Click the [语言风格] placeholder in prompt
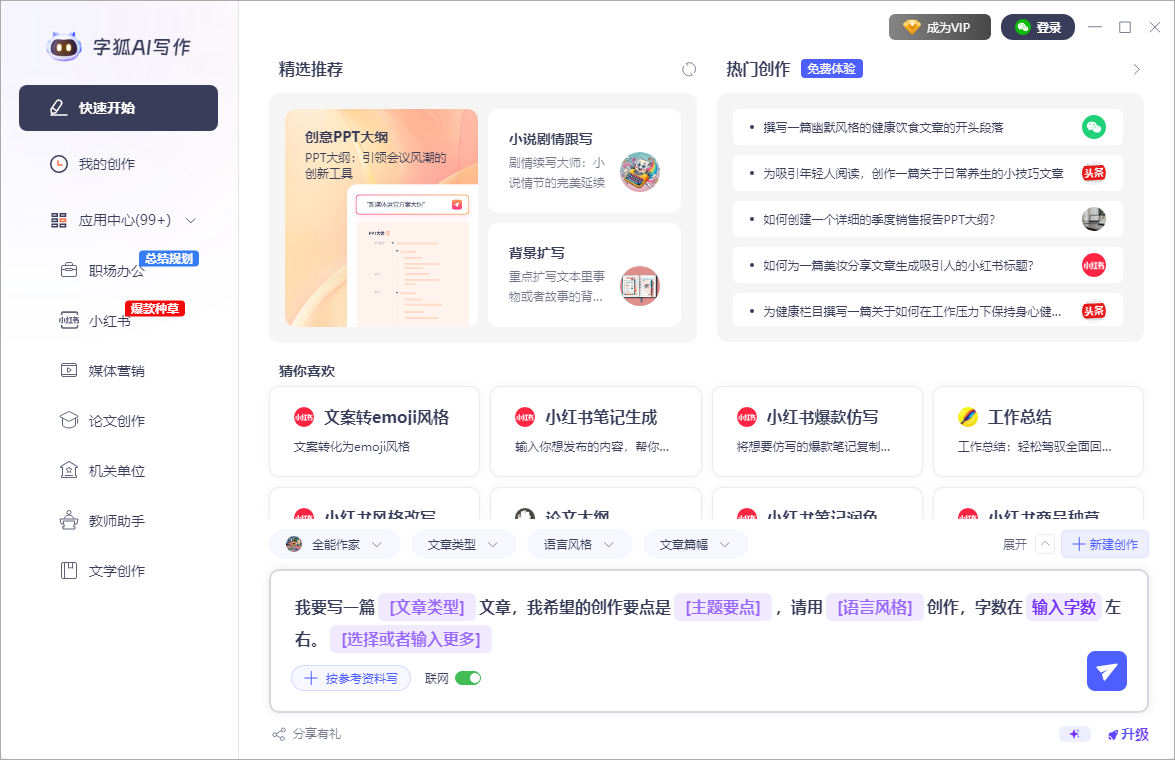This screenshot has width=1175, height=760. [875, 607]
